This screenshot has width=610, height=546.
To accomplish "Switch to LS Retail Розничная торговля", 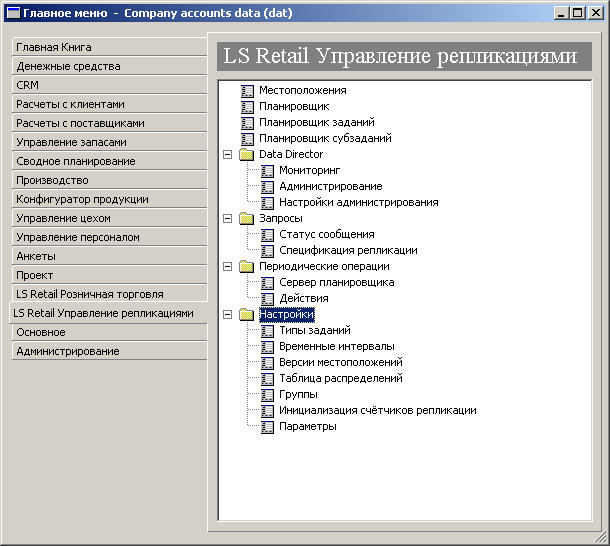I will (x=110, y=294).
